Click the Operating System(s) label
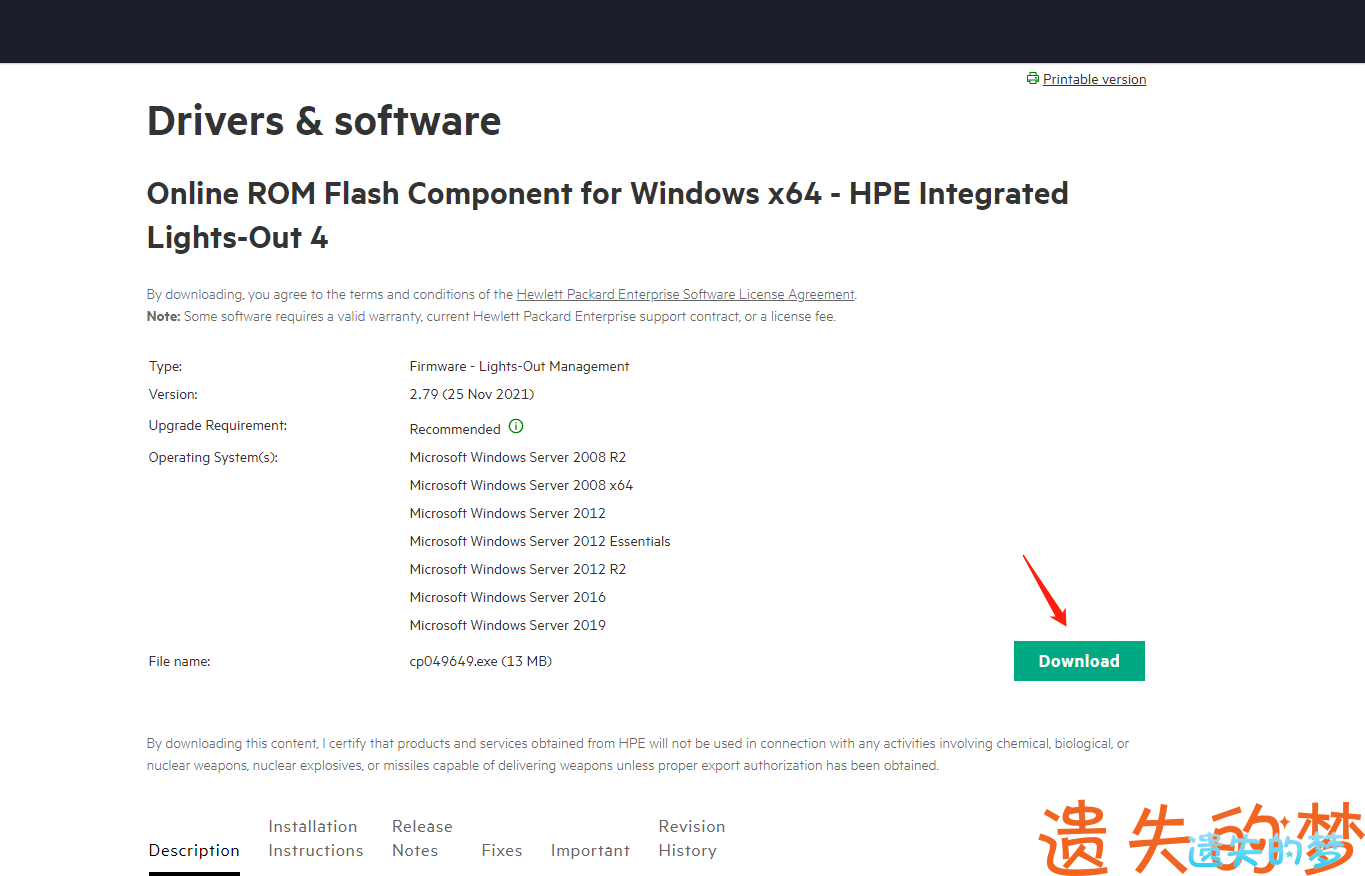 click(x=213, y=457)
